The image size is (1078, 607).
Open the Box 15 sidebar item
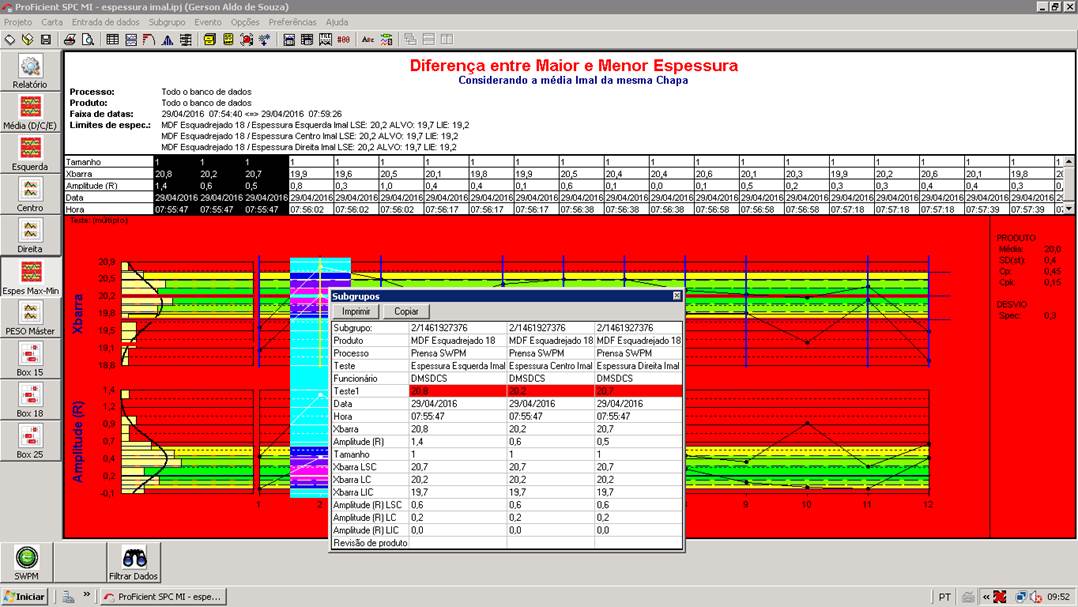(x=30, y=360)
